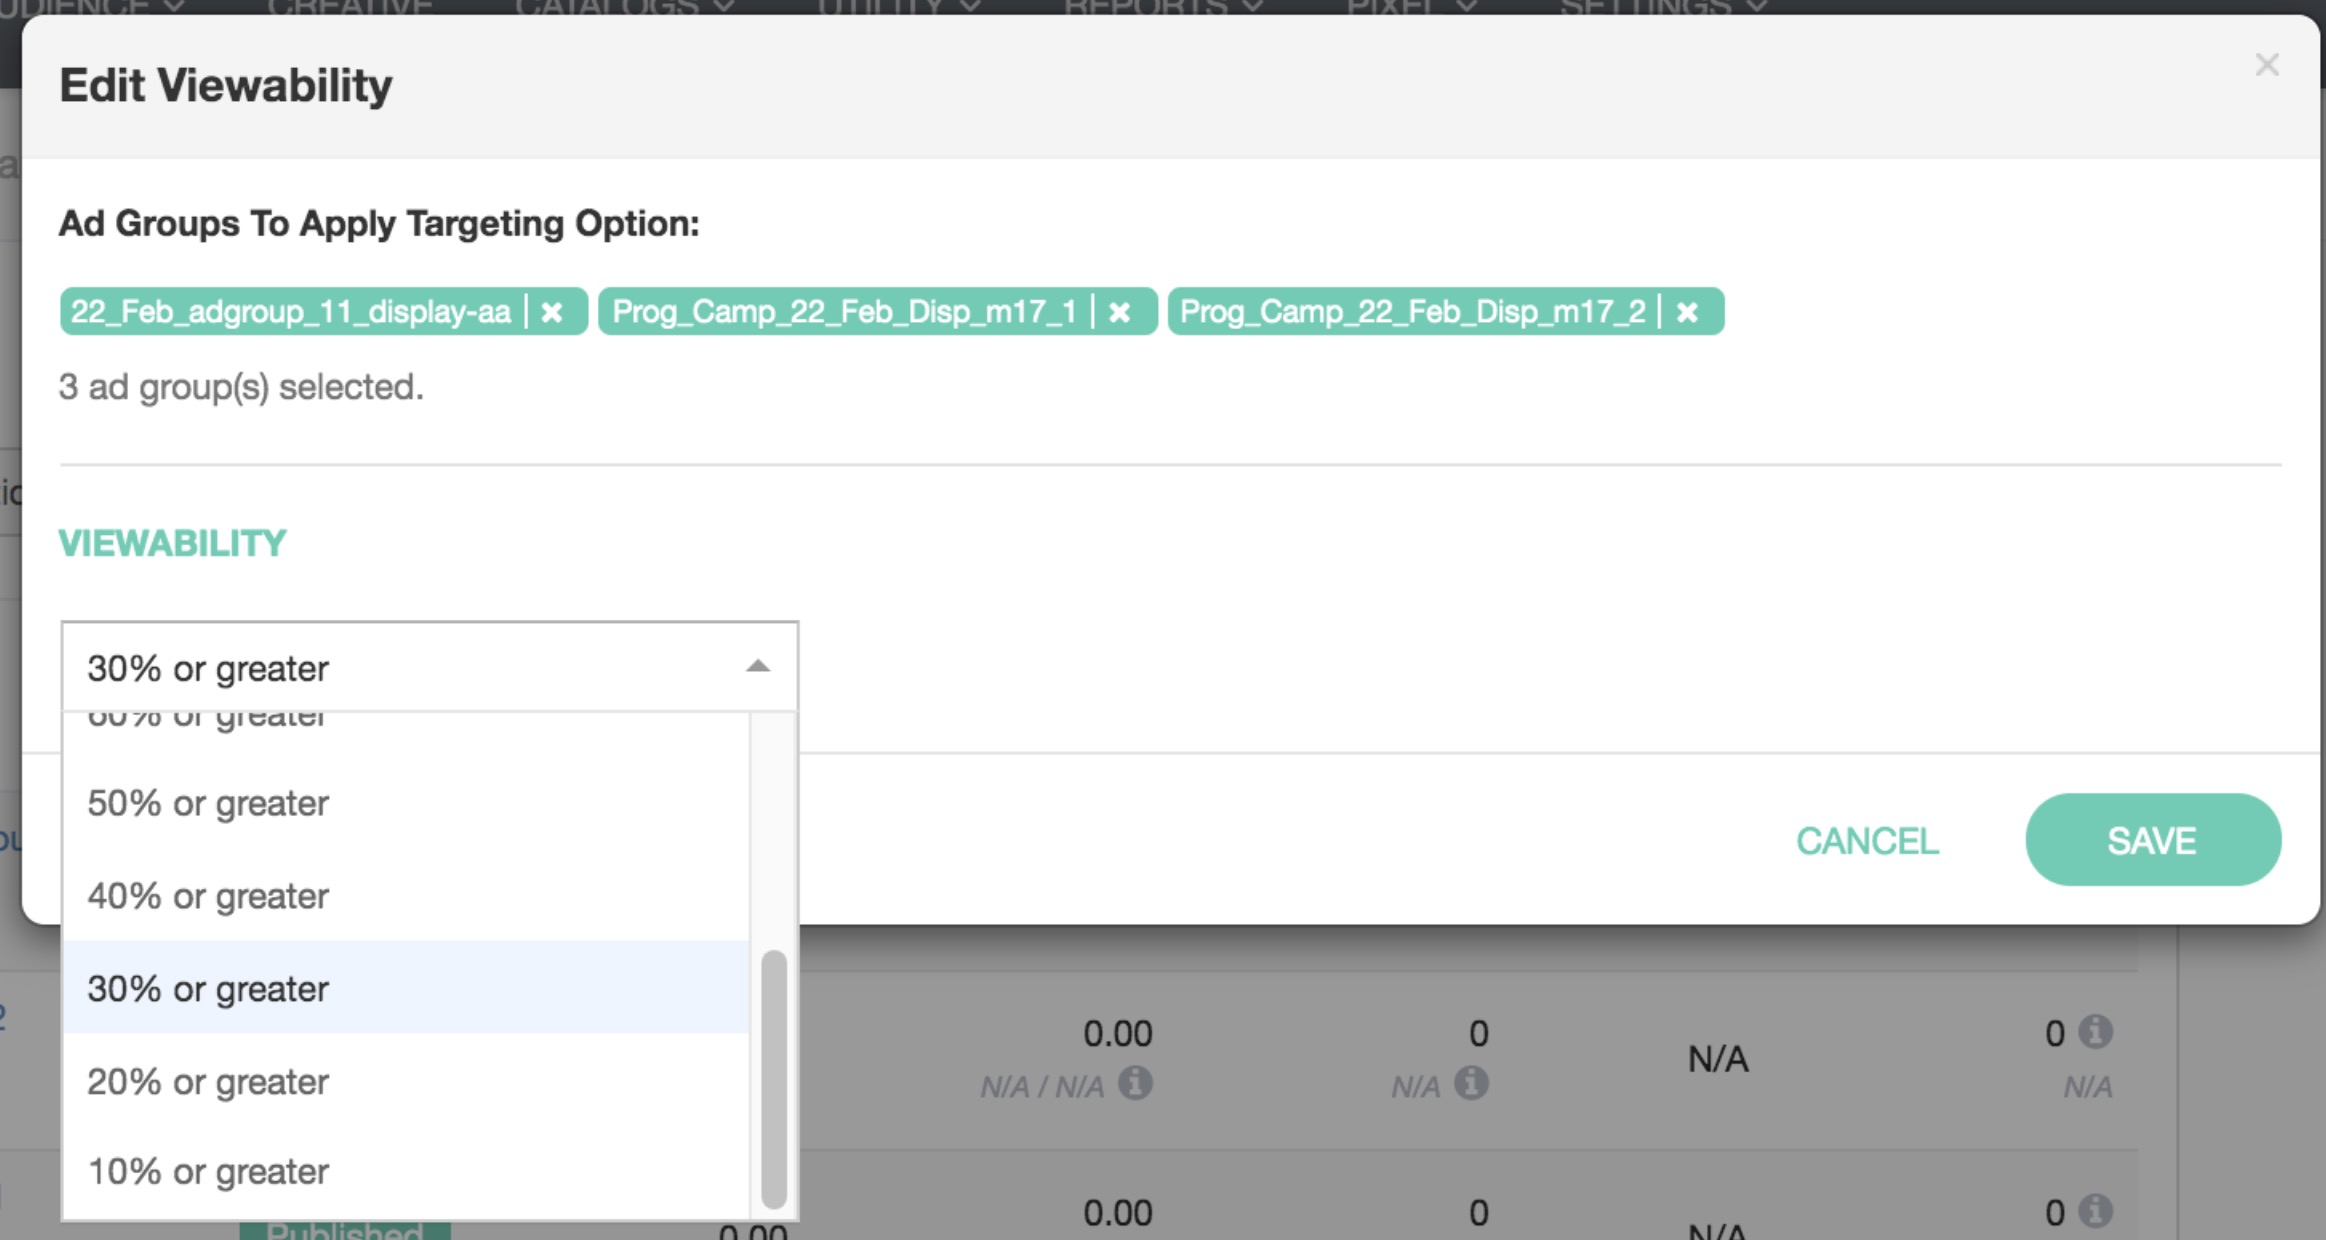Remove 22_Feb_adgroup_11_display-aa tag with its X icon
The width and height of the screenshot is (2326, 1240).
click(551, 312)
